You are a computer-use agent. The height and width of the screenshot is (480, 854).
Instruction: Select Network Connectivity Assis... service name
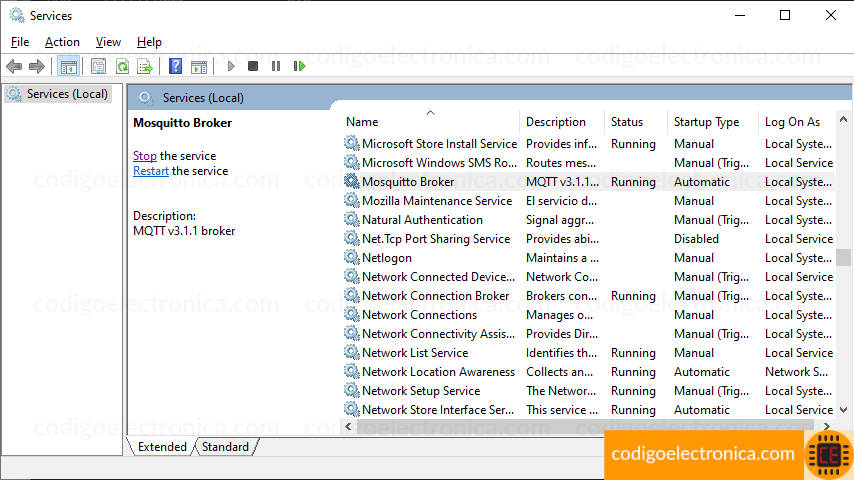[x=438, y=333]
